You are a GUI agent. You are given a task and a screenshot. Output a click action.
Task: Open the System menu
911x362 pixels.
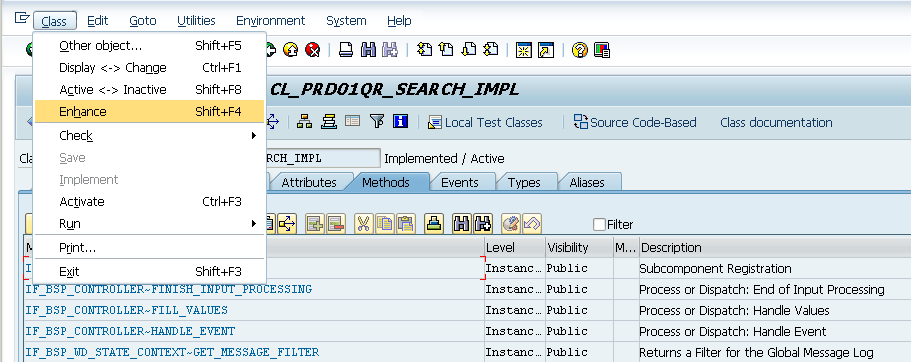click(346, 21)
